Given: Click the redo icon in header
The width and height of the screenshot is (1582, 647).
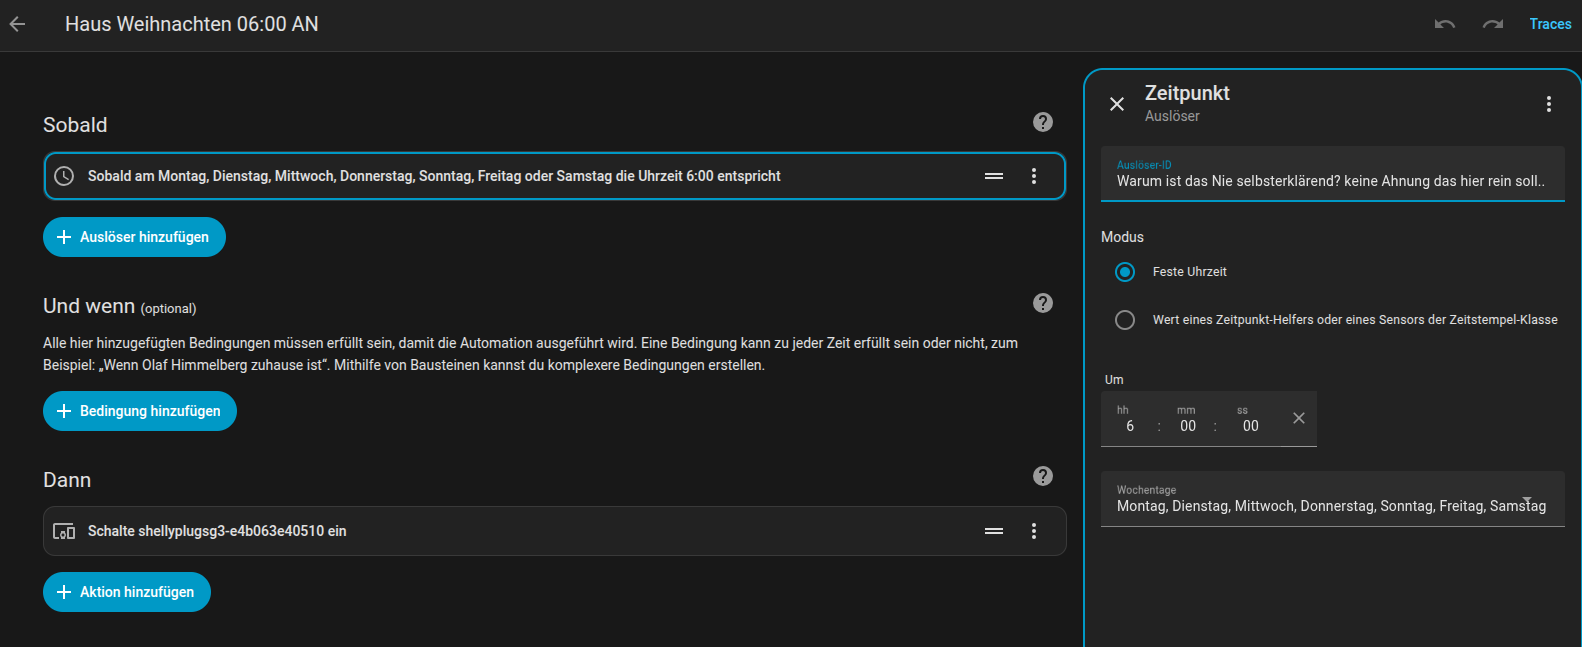Looking at the screenshot, I should (x=1492, y=24).
